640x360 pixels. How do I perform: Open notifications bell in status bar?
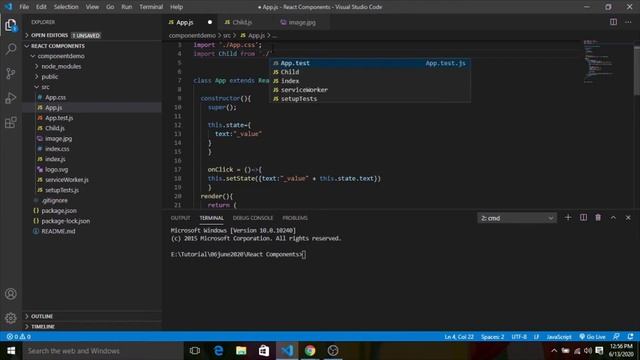631,337
